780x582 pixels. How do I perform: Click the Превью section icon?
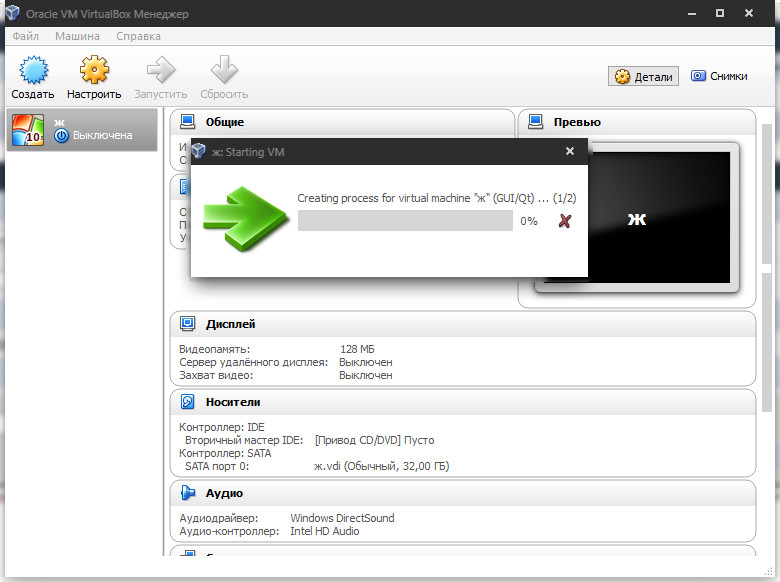pos(536,121)
